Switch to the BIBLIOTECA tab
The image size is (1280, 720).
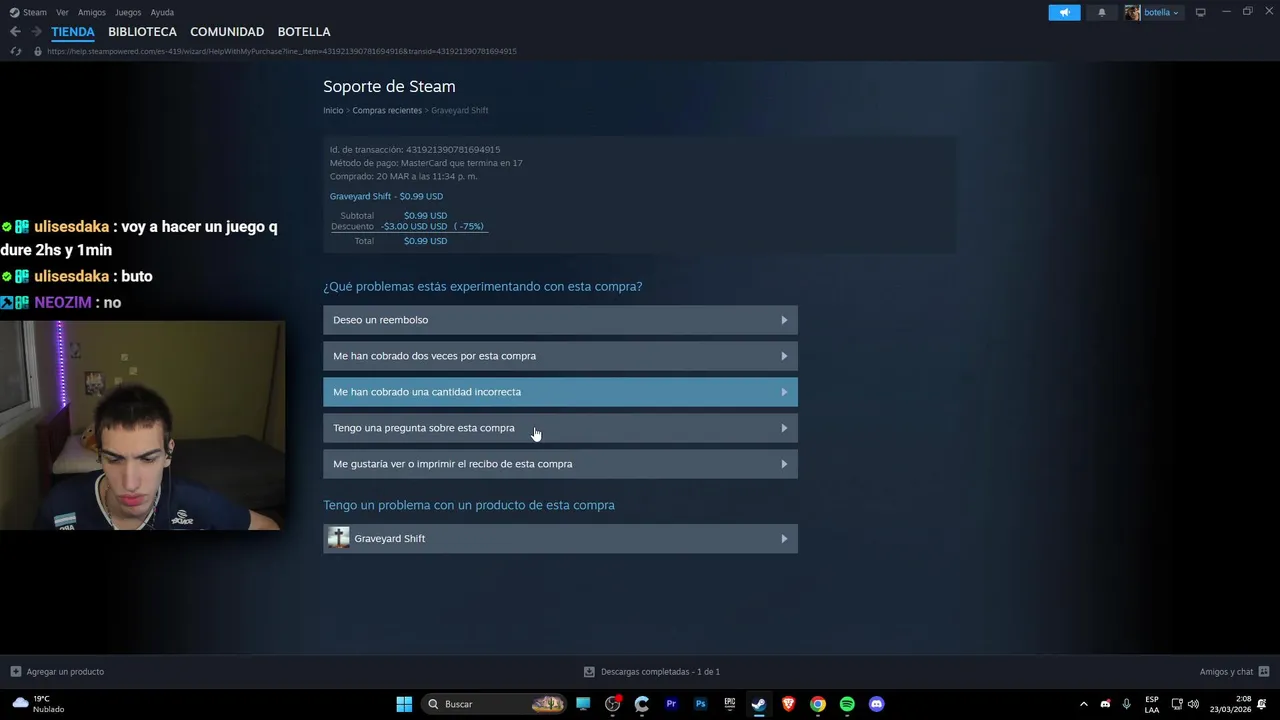tap(142, 32)
